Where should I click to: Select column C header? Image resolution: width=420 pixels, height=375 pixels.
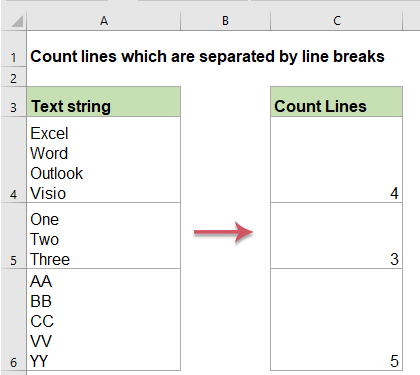click(336, 21)
